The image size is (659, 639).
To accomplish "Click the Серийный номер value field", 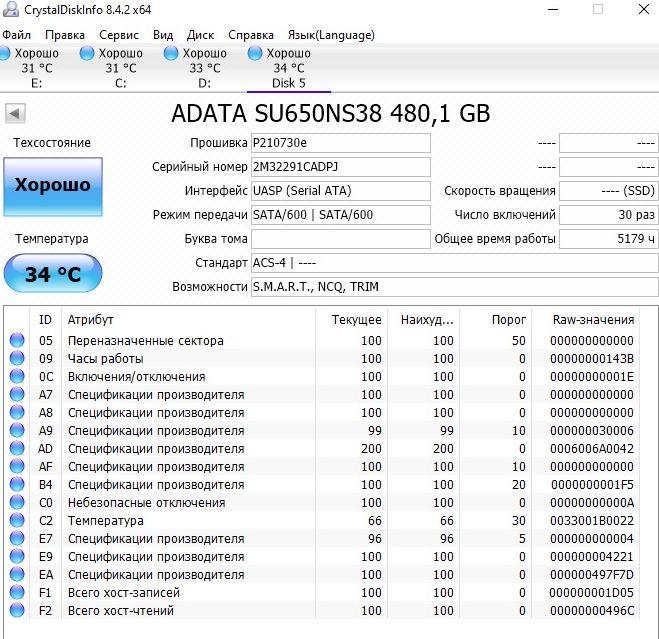I will click(x=340, y=167).
